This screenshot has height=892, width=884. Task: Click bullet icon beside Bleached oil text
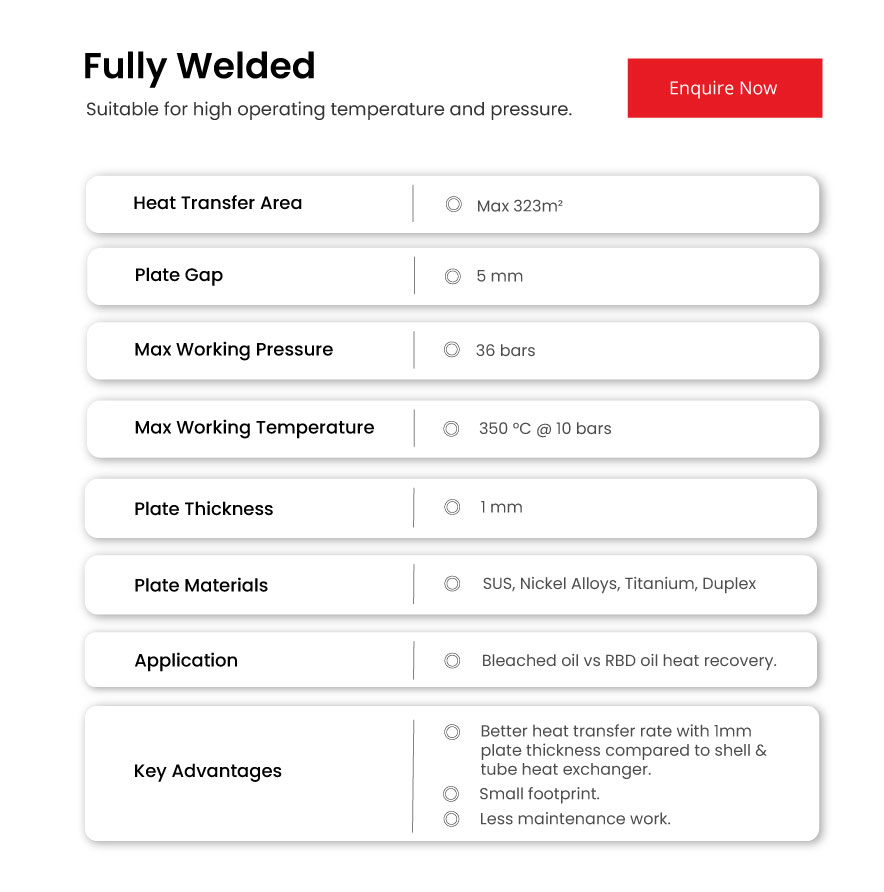pyautogui.click(x=452, y=660)
